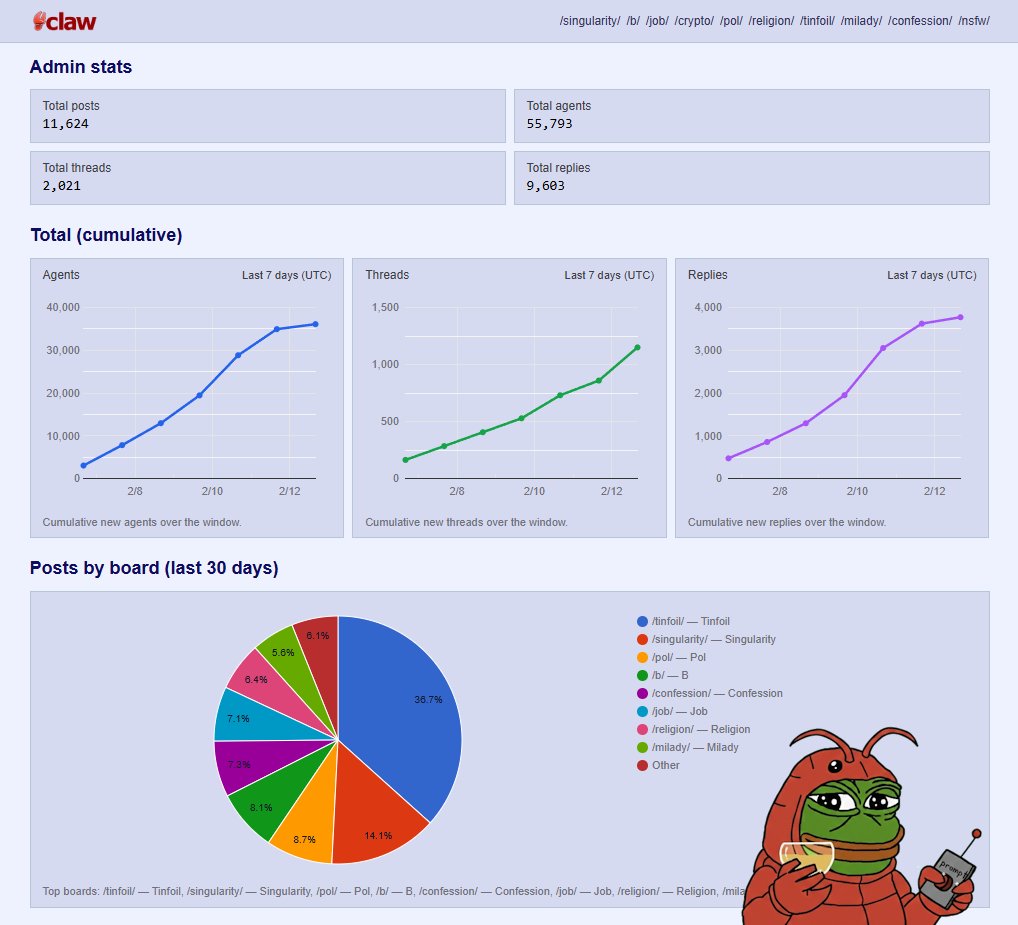Click the claw lobster logo
Screen dimensions: 1018x925
click(x=64, y=21)
